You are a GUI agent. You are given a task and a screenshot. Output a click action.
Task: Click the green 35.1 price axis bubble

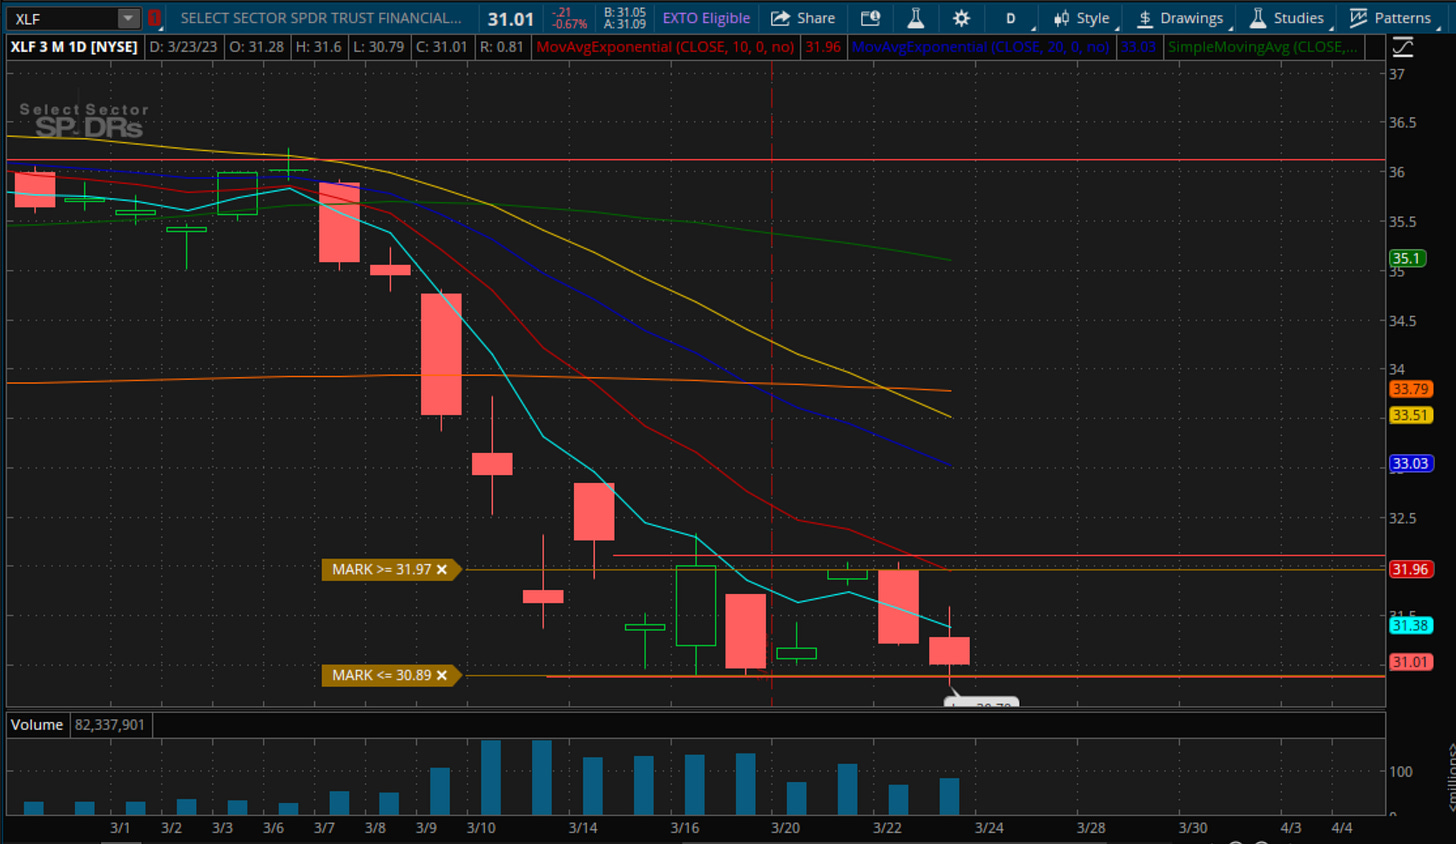[1406, 258]
